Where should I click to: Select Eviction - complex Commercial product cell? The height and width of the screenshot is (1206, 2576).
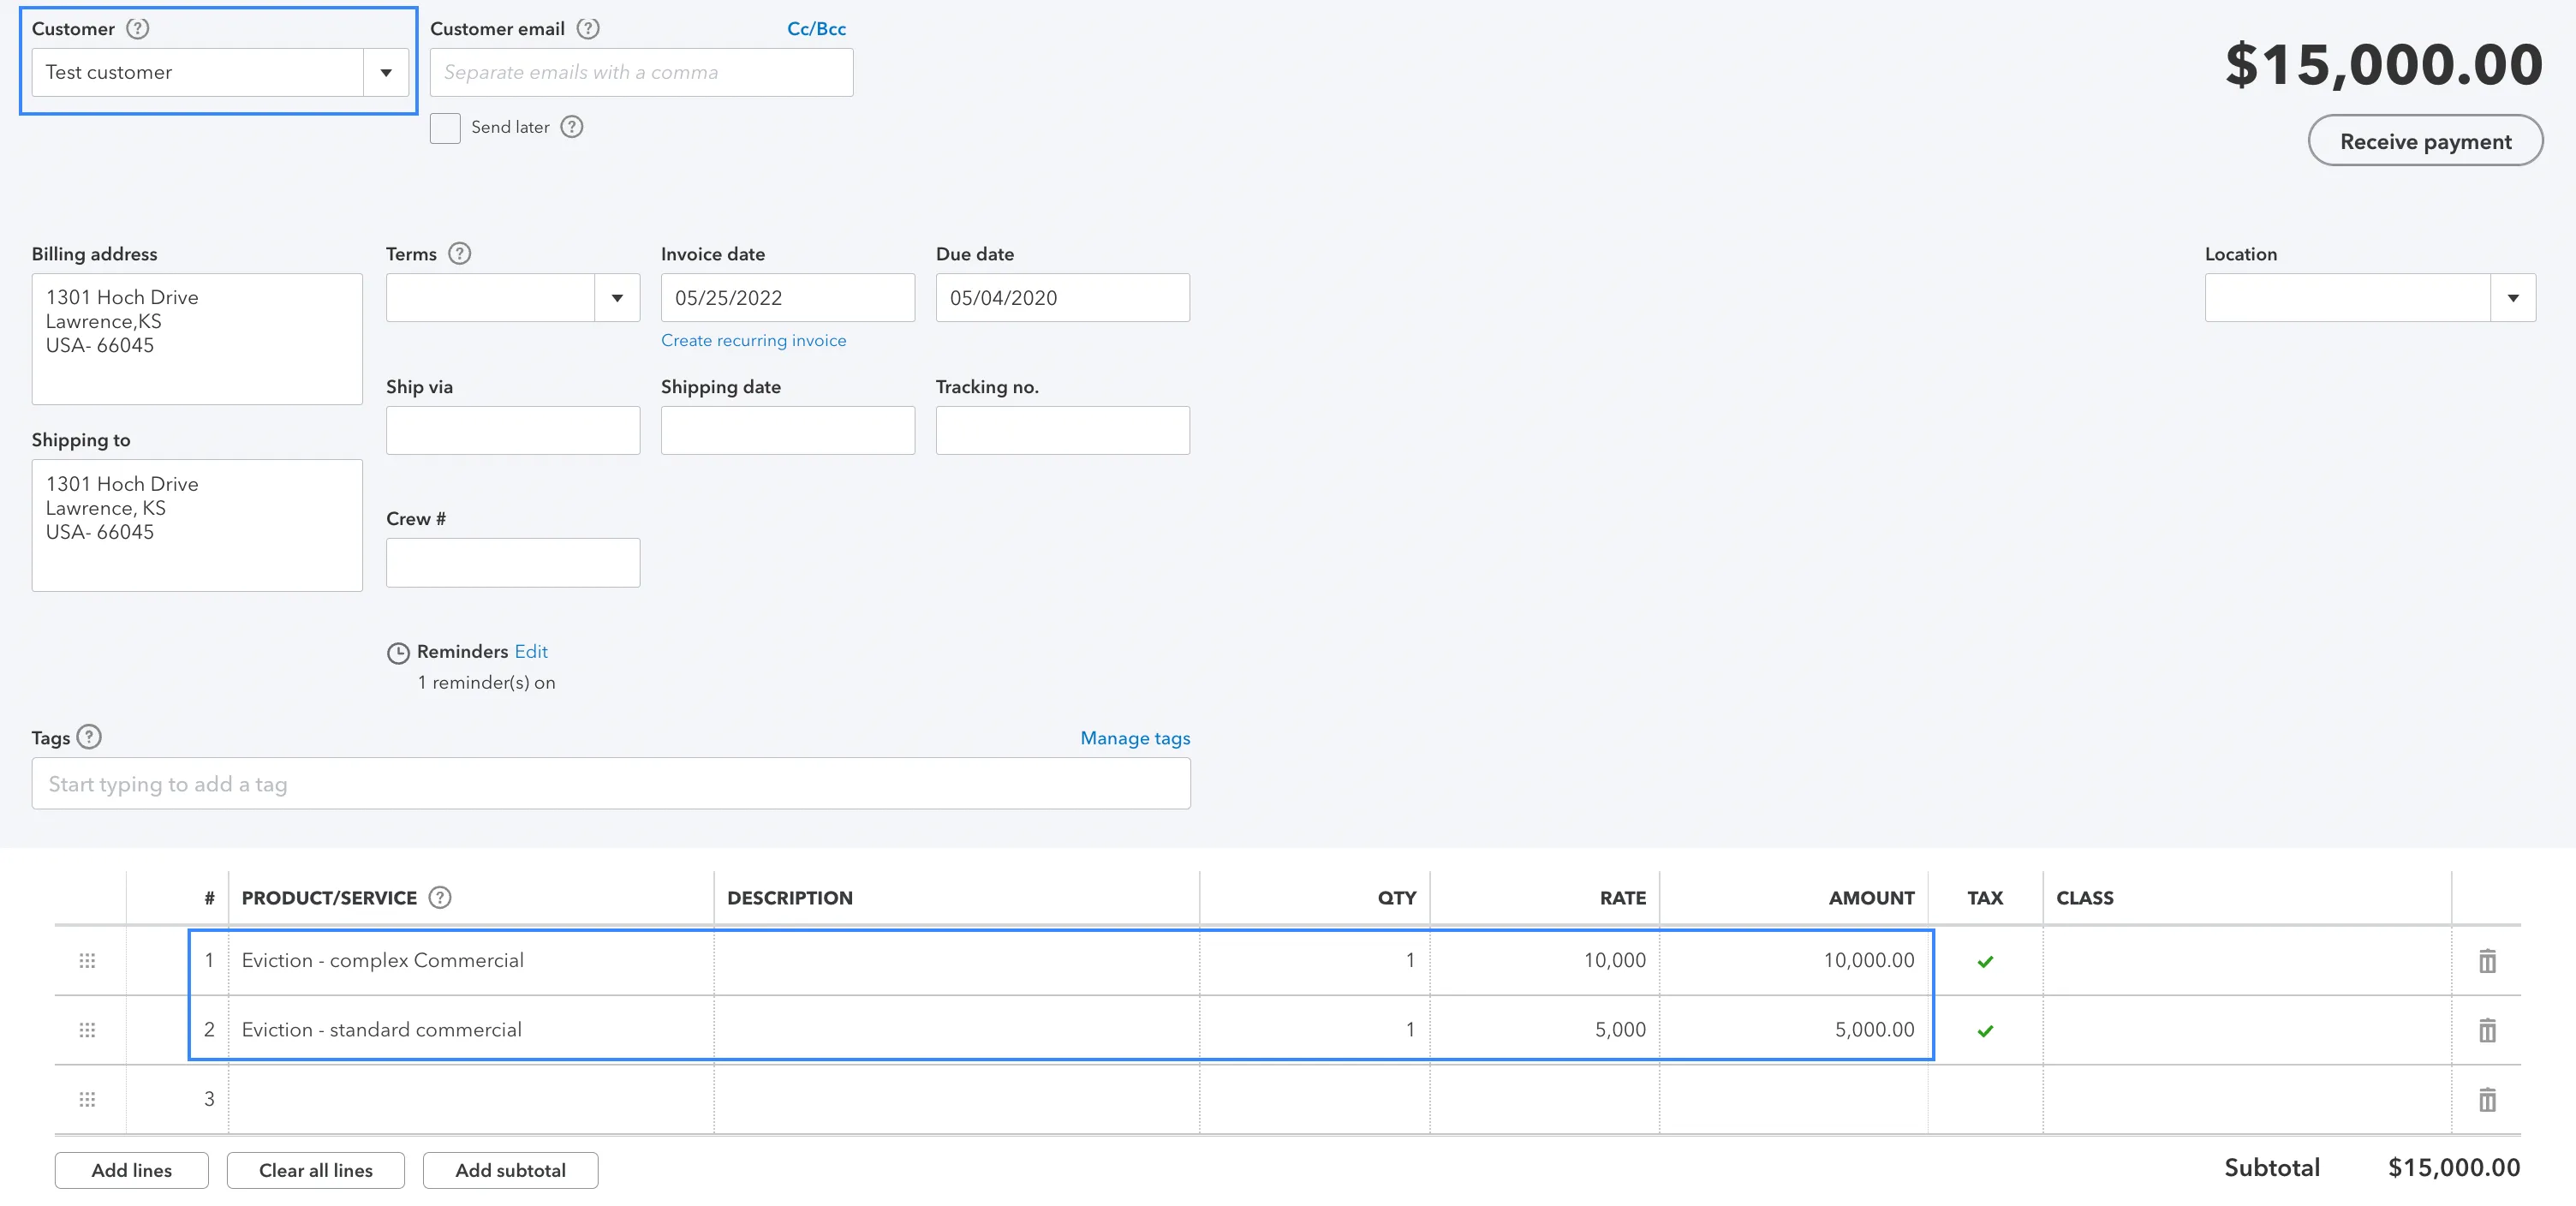(471, 960)
